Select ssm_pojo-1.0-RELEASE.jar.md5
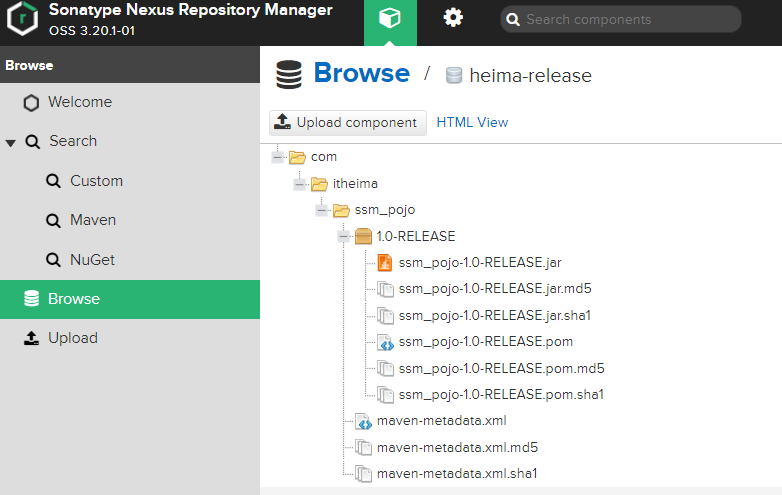The image size is (782, 495). click(495, 289)
